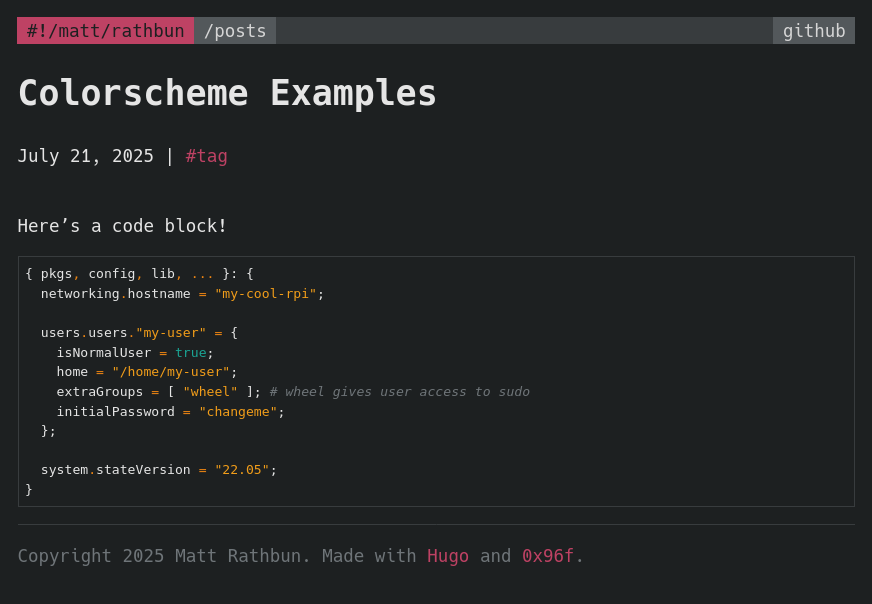Open the github link in navbar
This screenshot has height=604, width=872.
(x=813, y=31)
